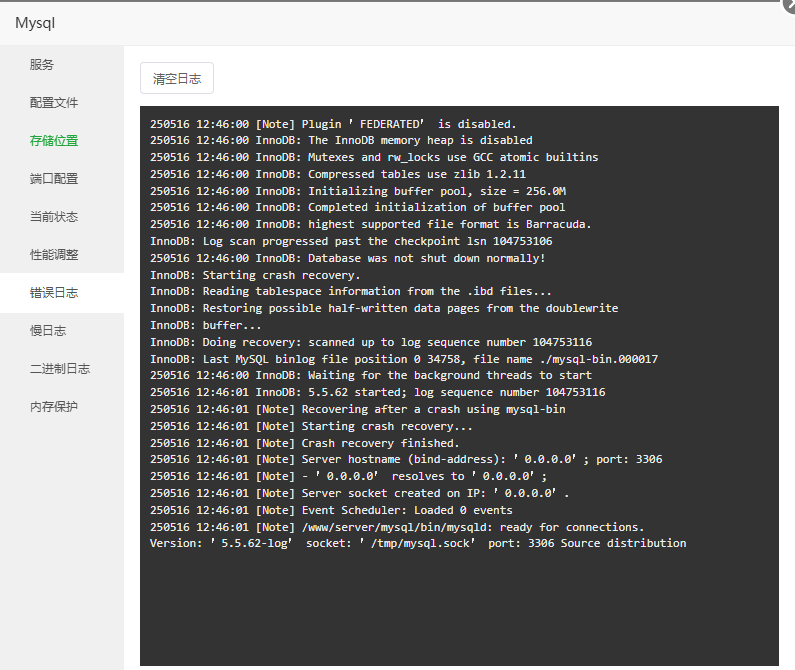
Task: Click the 清空日志 clear log button
Action: 177,78
